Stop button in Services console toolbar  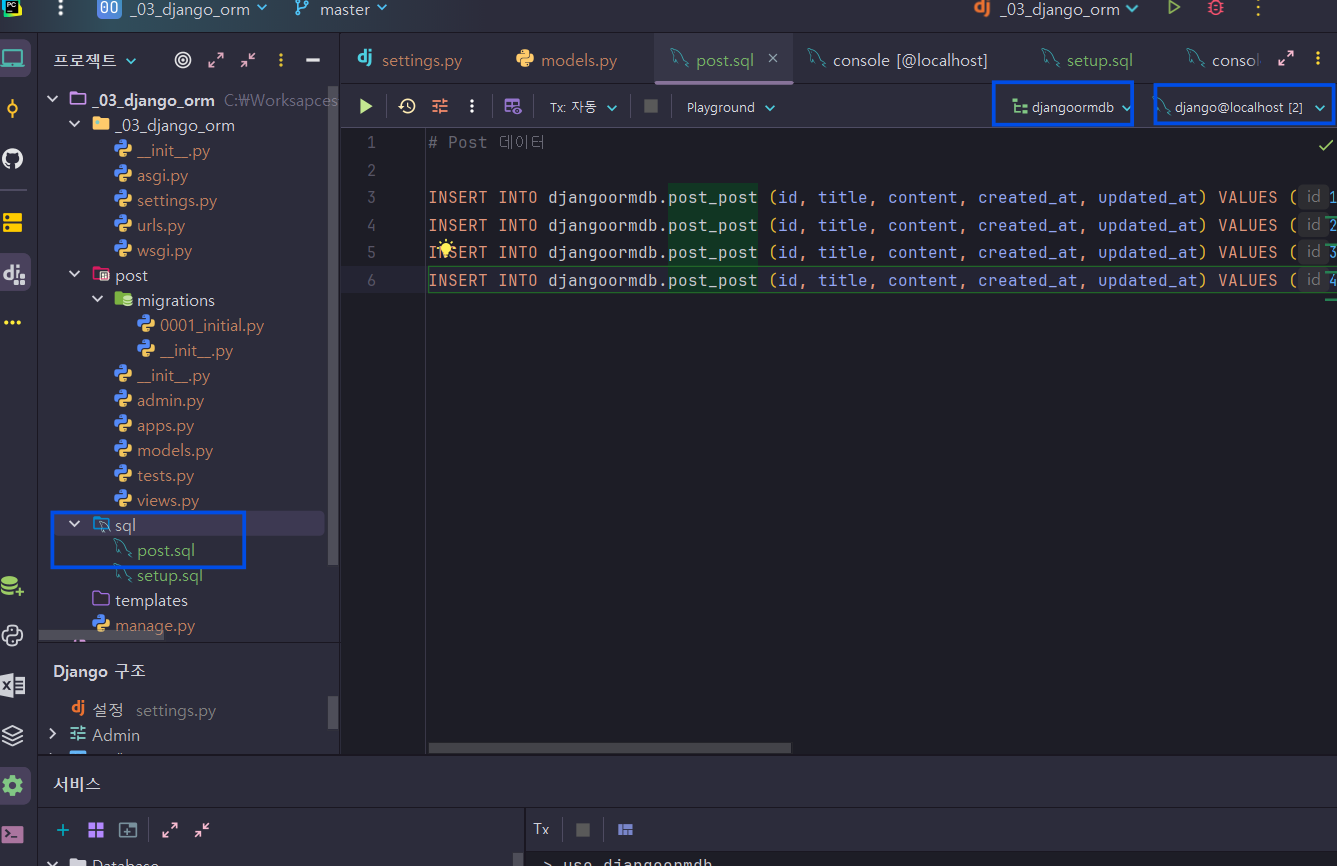tap(583, 830)
